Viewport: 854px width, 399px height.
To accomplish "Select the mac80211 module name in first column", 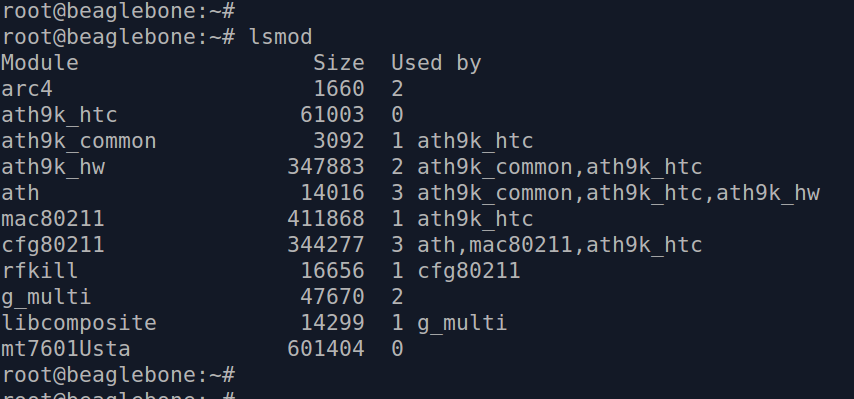I will click(x=53, y=219).
